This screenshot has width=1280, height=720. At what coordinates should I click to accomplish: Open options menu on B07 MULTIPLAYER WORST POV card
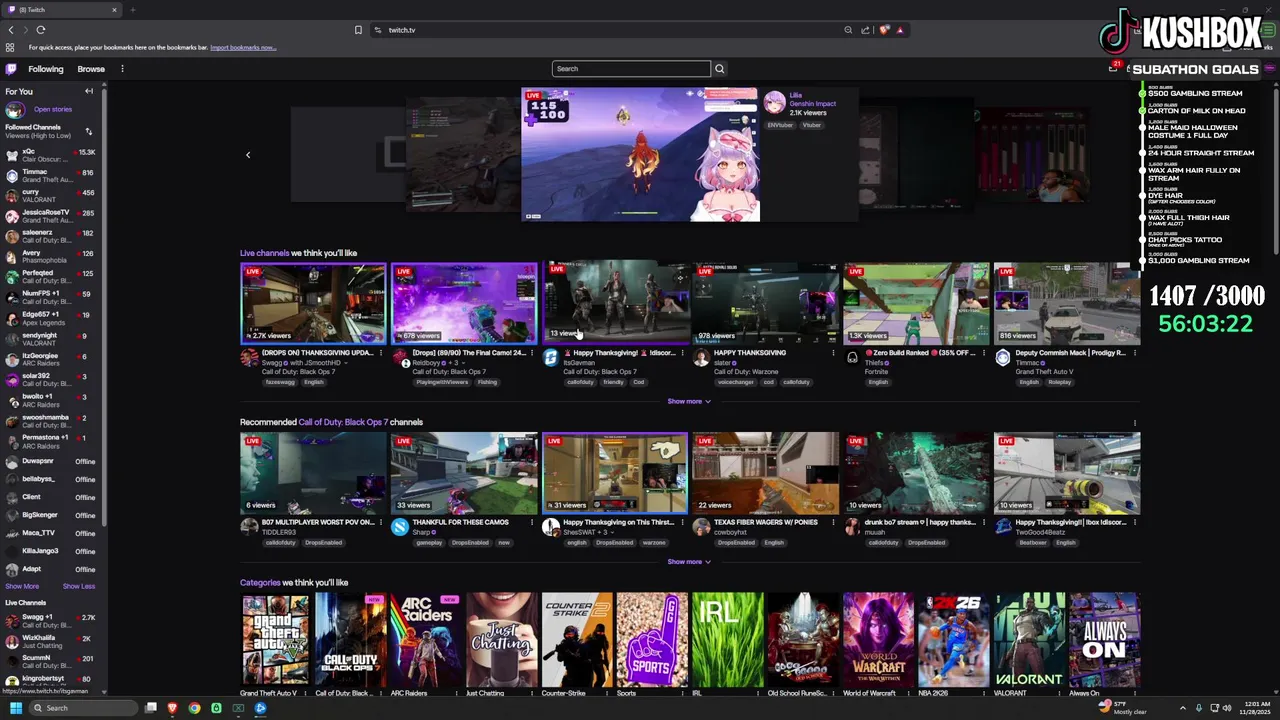pos(381,522)
